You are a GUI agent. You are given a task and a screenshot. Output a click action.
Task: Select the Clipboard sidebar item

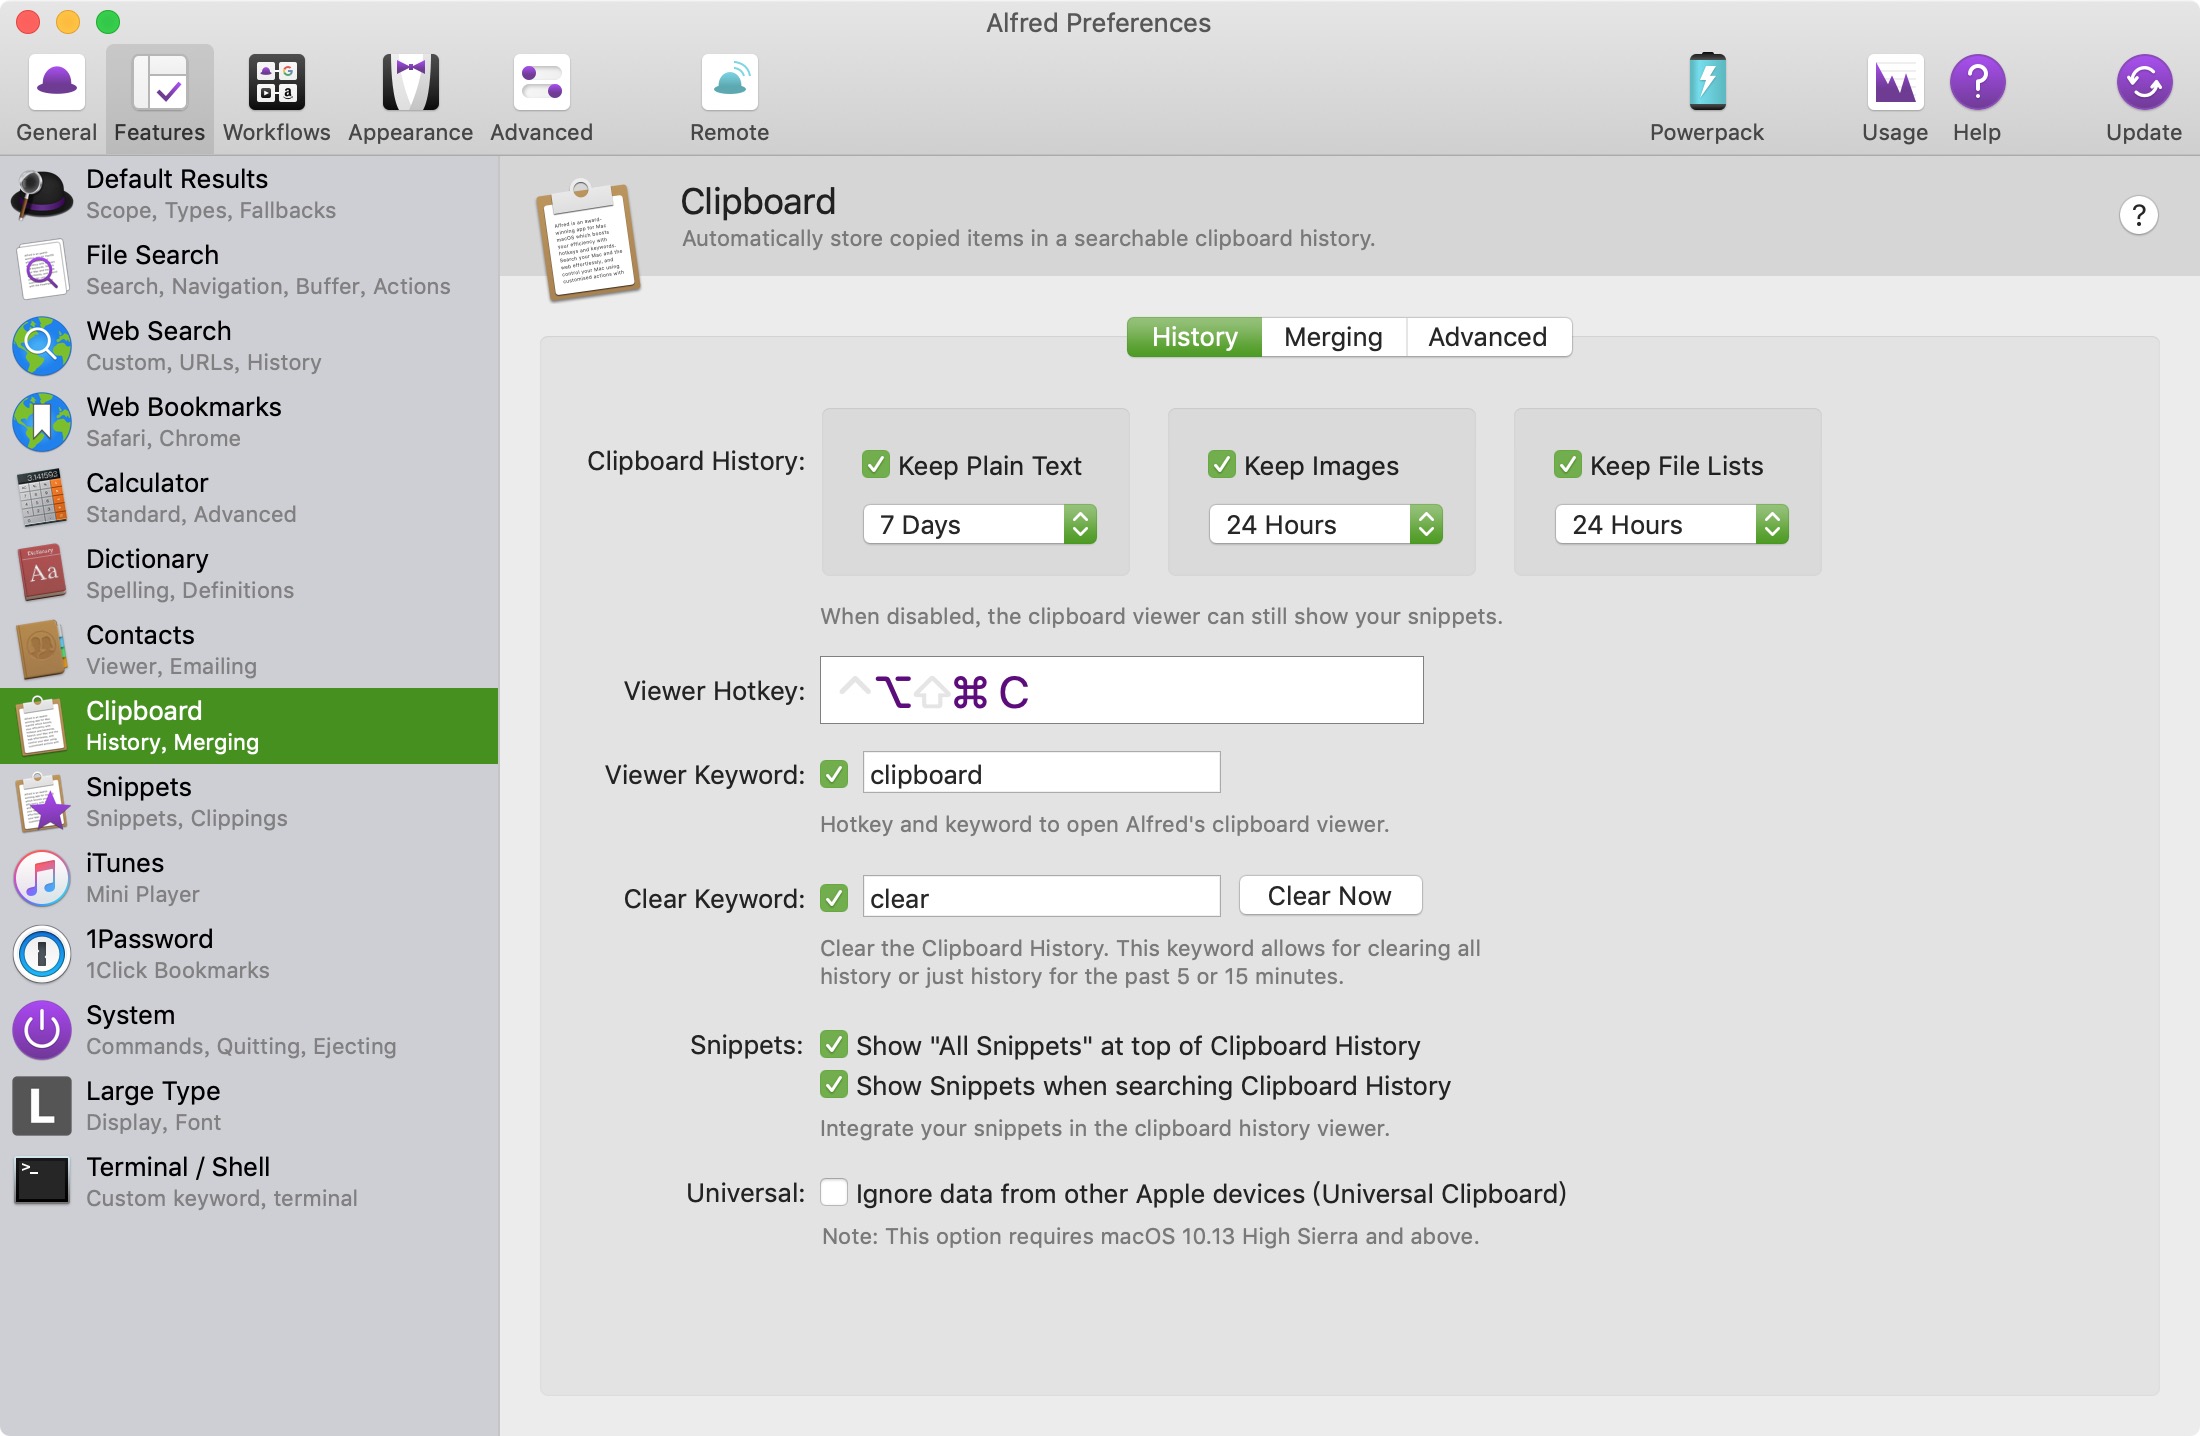[249, 726]
